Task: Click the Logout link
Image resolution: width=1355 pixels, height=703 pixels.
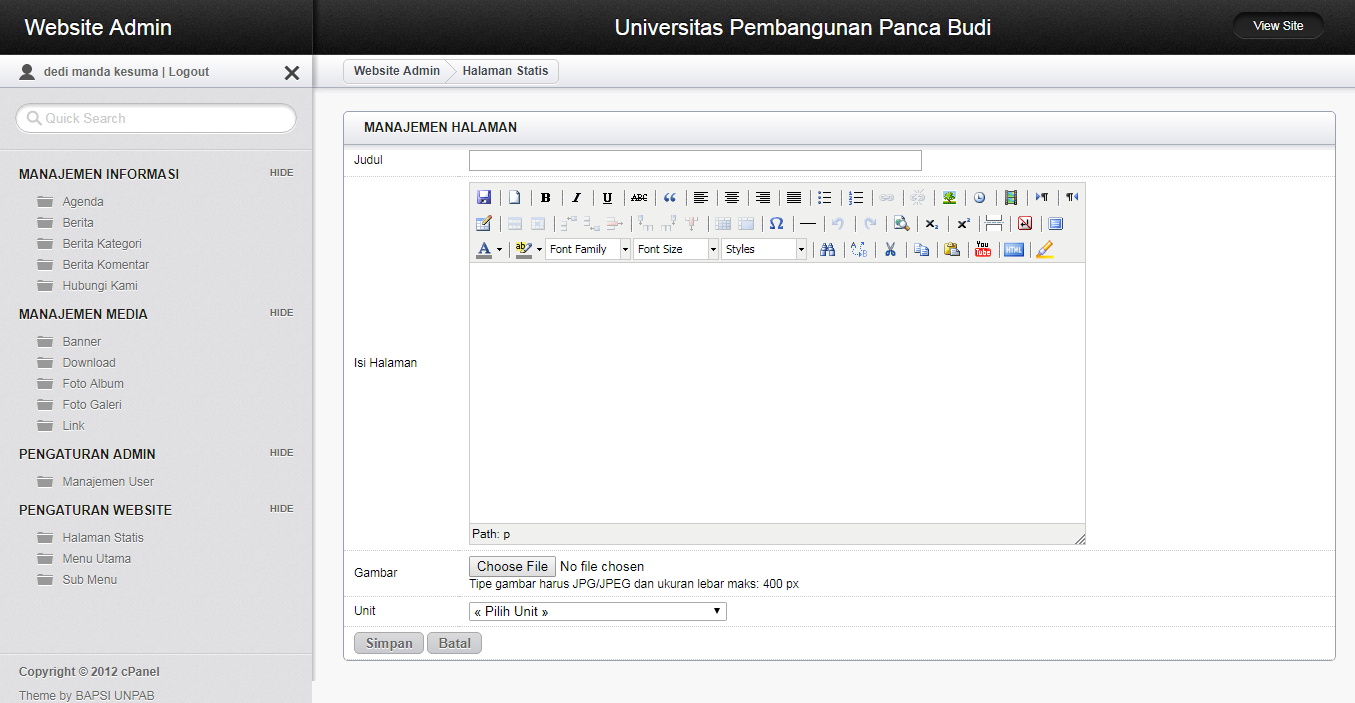Action: click(x=189, y=72)
